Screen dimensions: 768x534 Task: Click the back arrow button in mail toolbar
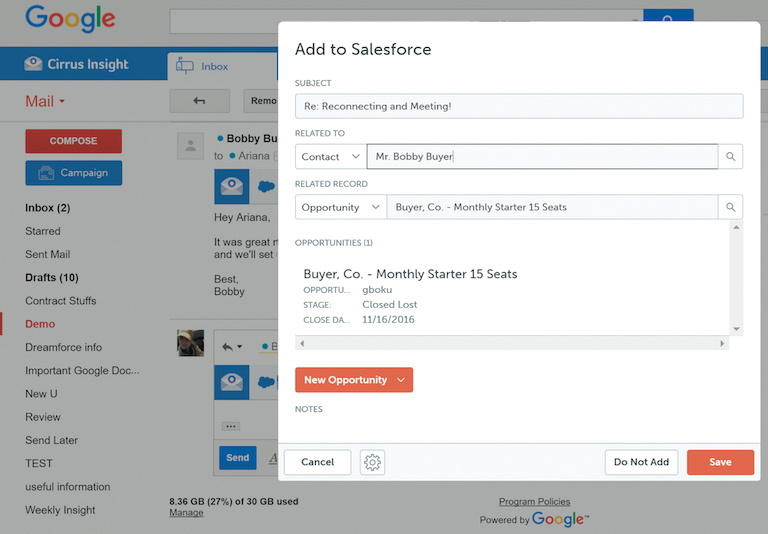[199, 101]
